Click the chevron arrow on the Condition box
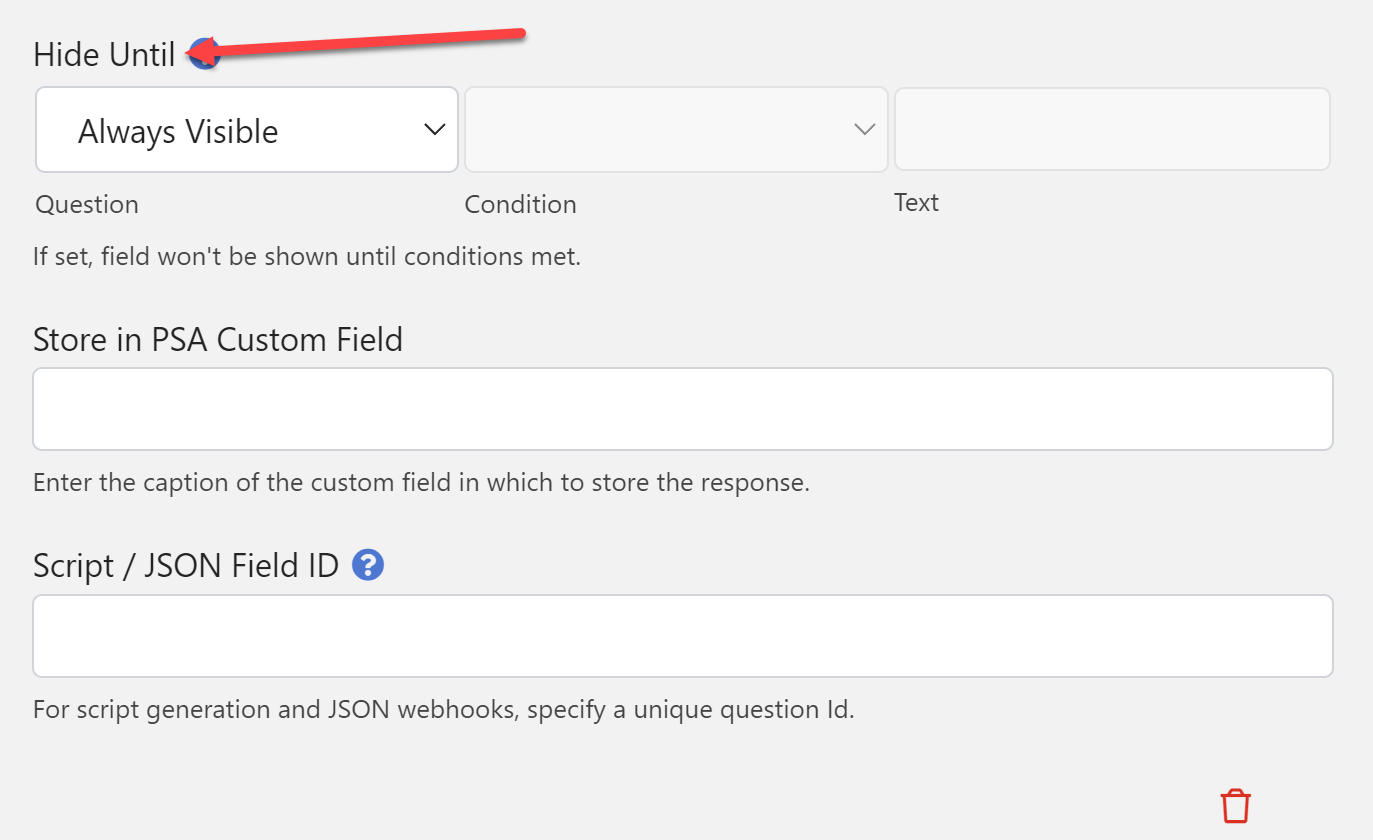 [x=864, y=129]
